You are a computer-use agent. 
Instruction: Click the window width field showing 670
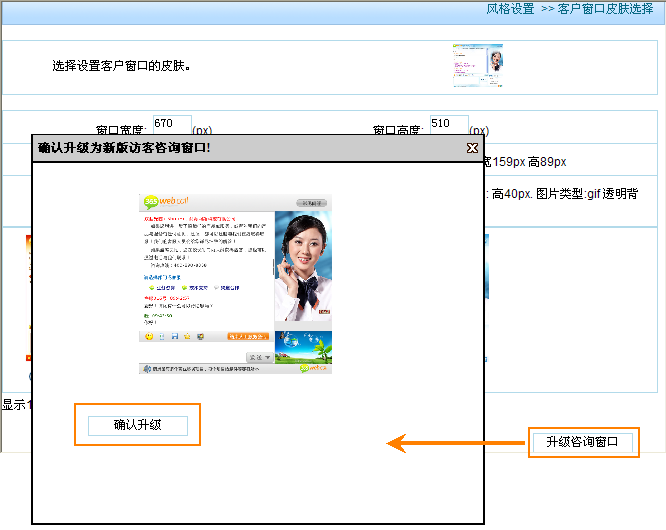point(171,125)
